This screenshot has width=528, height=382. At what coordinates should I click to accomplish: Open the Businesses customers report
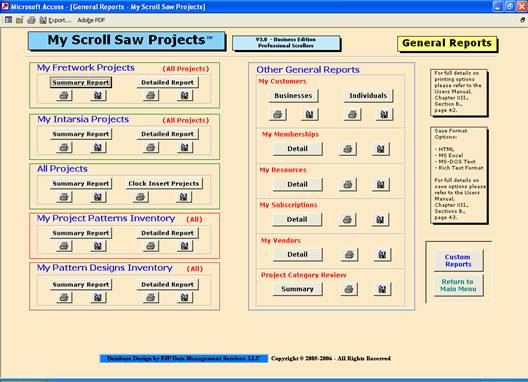(x=293, y=96)
